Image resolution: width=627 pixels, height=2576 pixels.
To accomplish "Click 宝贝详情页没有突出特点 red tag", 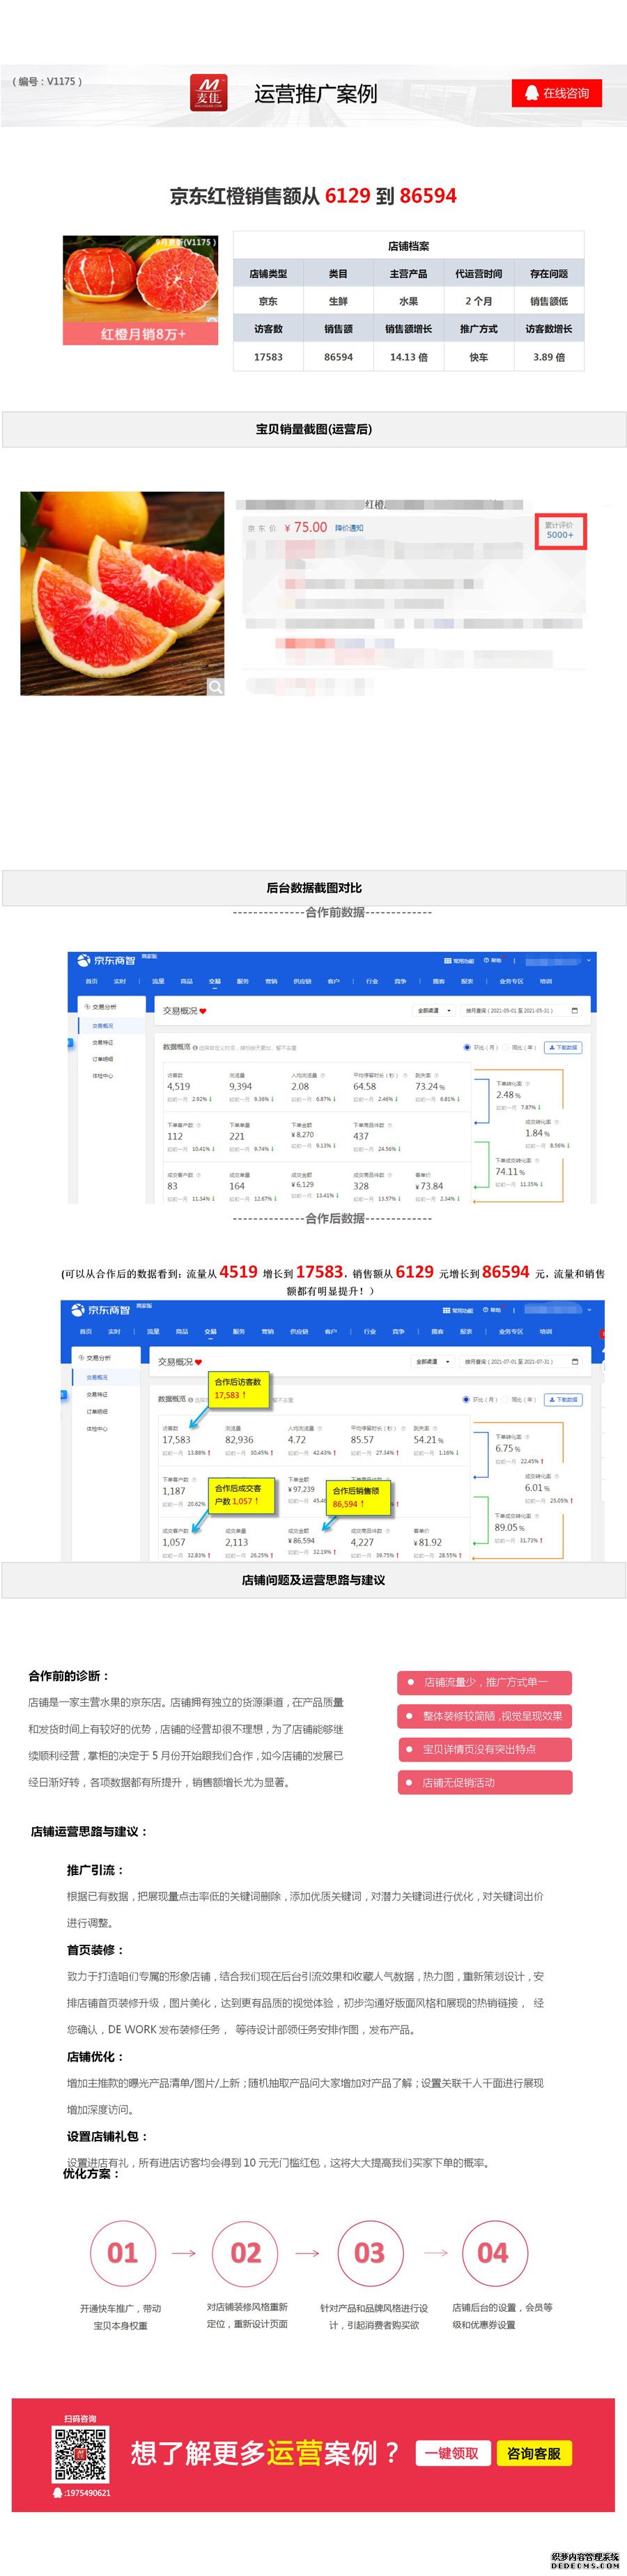I will tap(485, 1749).
